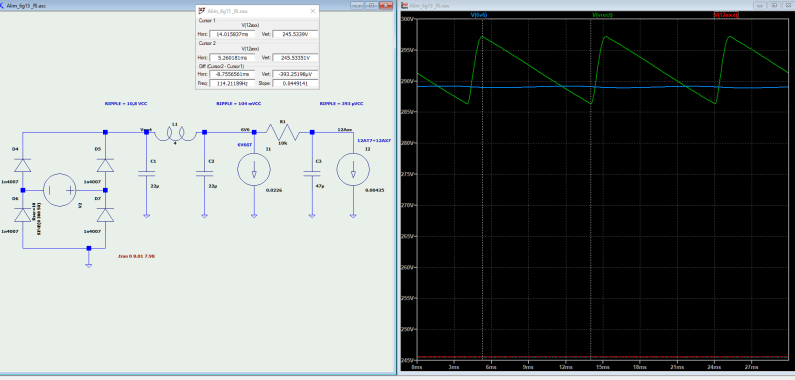Minimize the schematic Alim_6g15 window

(x=357, y=5)
